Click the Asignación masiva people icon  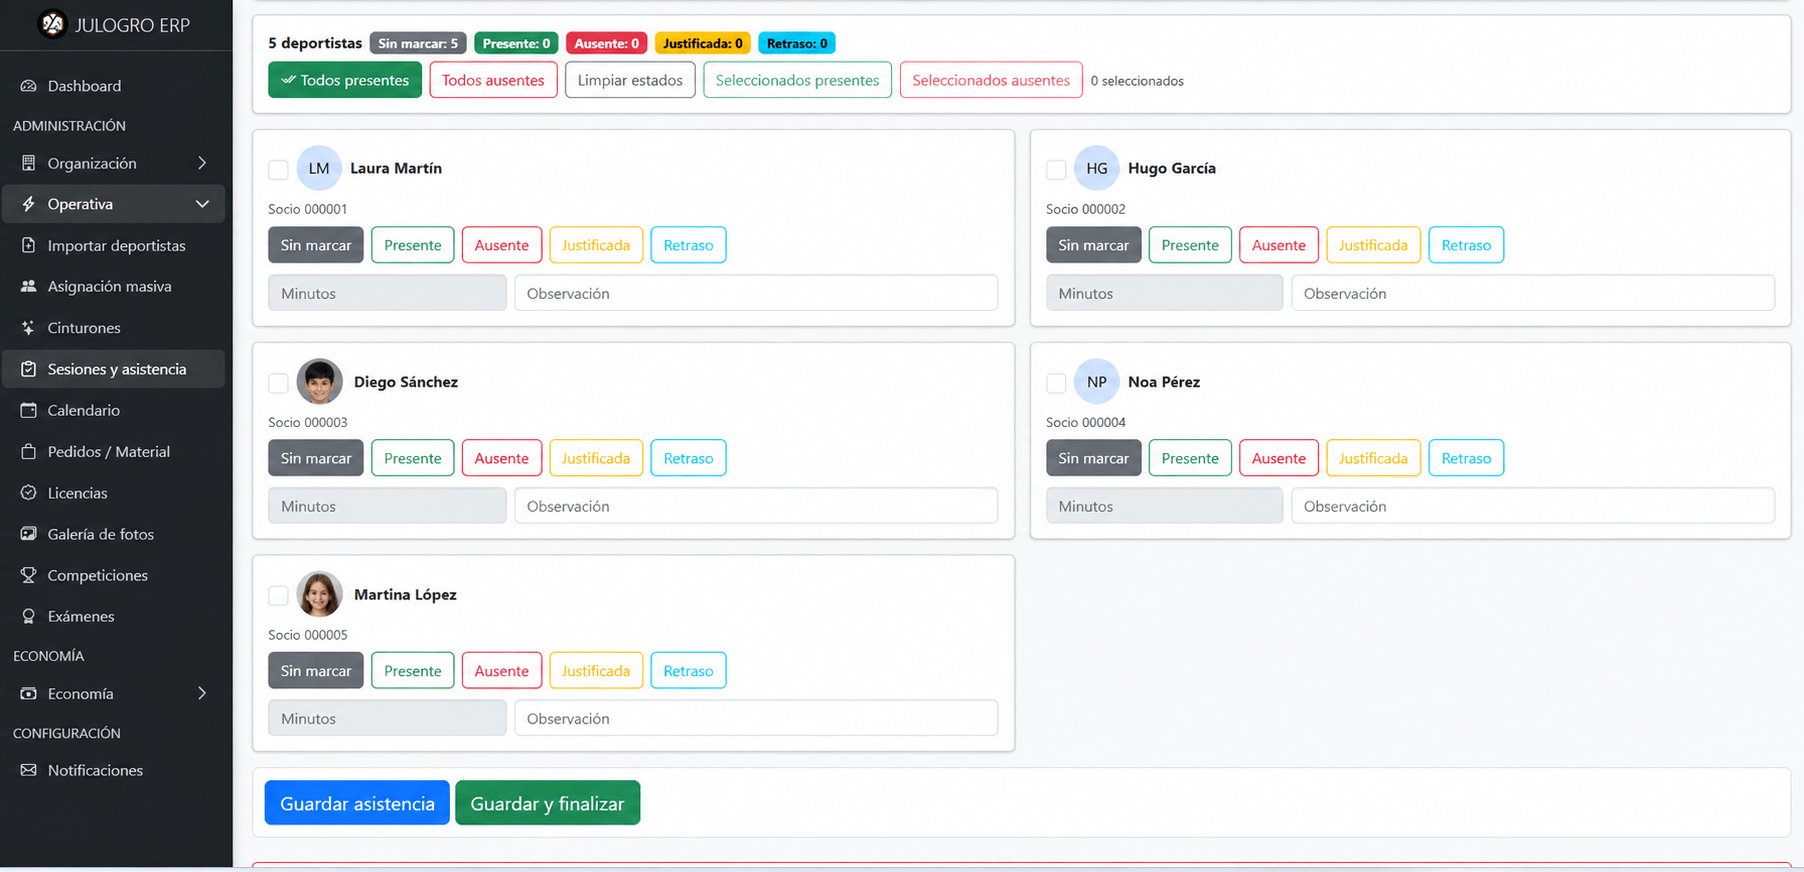coord(28,286)
